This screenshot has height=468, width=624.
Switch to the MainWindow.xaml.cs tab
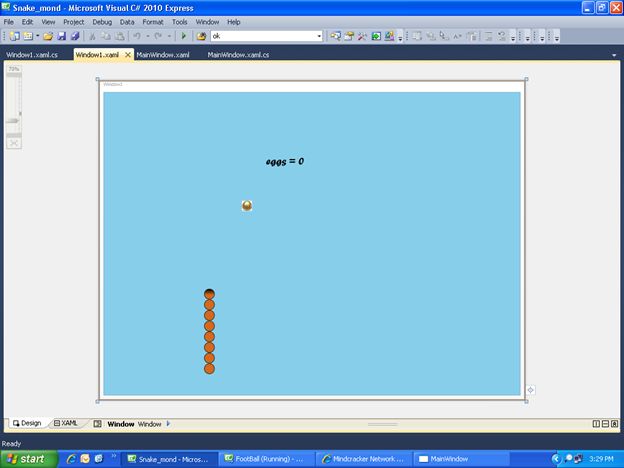238,55
